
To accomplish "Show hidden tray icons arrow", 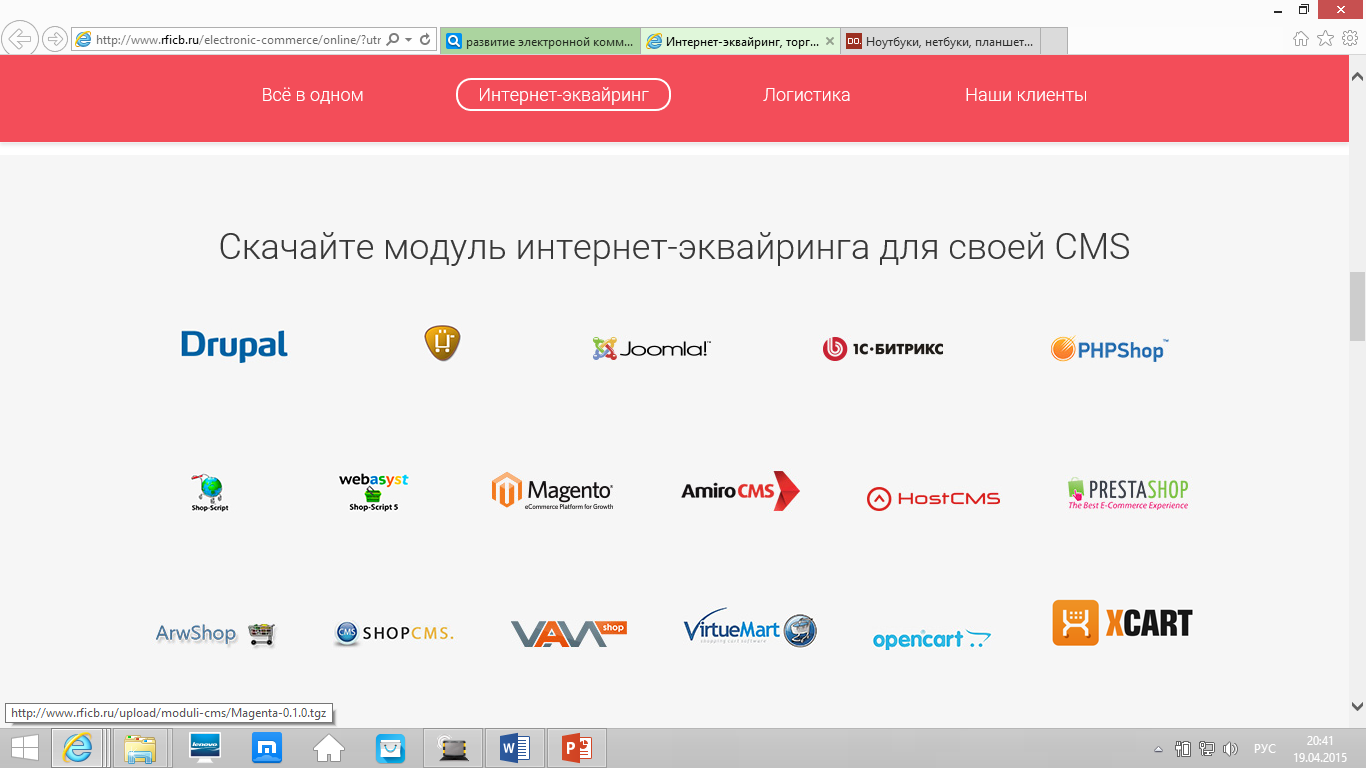I will pos(1159,749).
